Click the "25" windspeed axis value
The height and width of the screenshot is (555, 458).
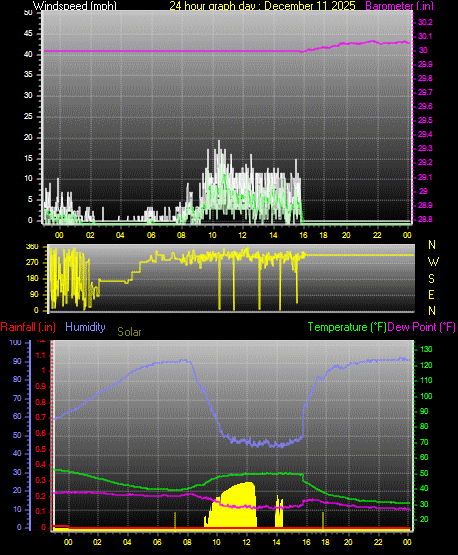28,116
